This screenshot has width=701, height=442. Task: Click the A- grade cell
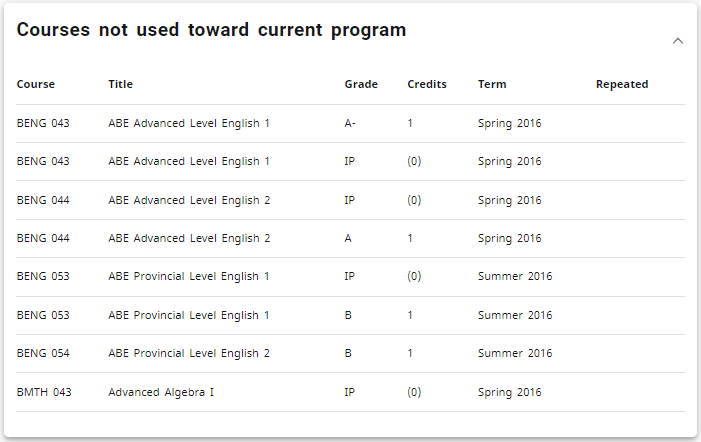click(x=350, y=123)
